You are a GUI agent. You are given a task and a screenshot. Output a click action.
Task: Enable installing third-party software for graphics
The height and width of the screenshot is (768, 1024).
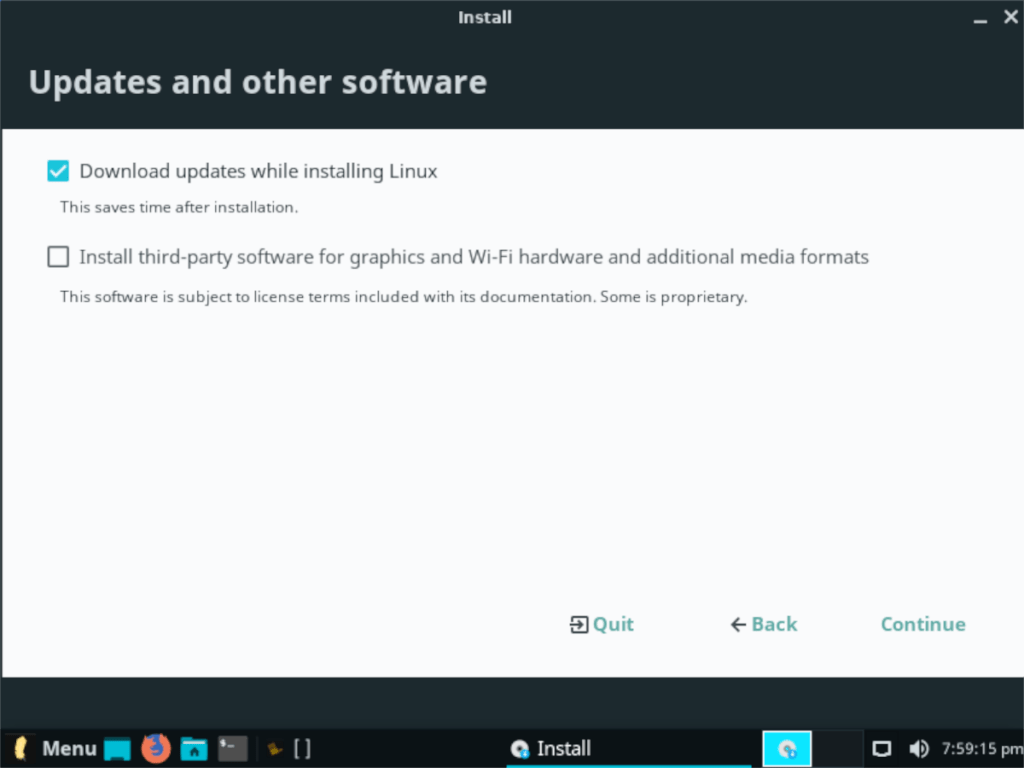(57, 256)
